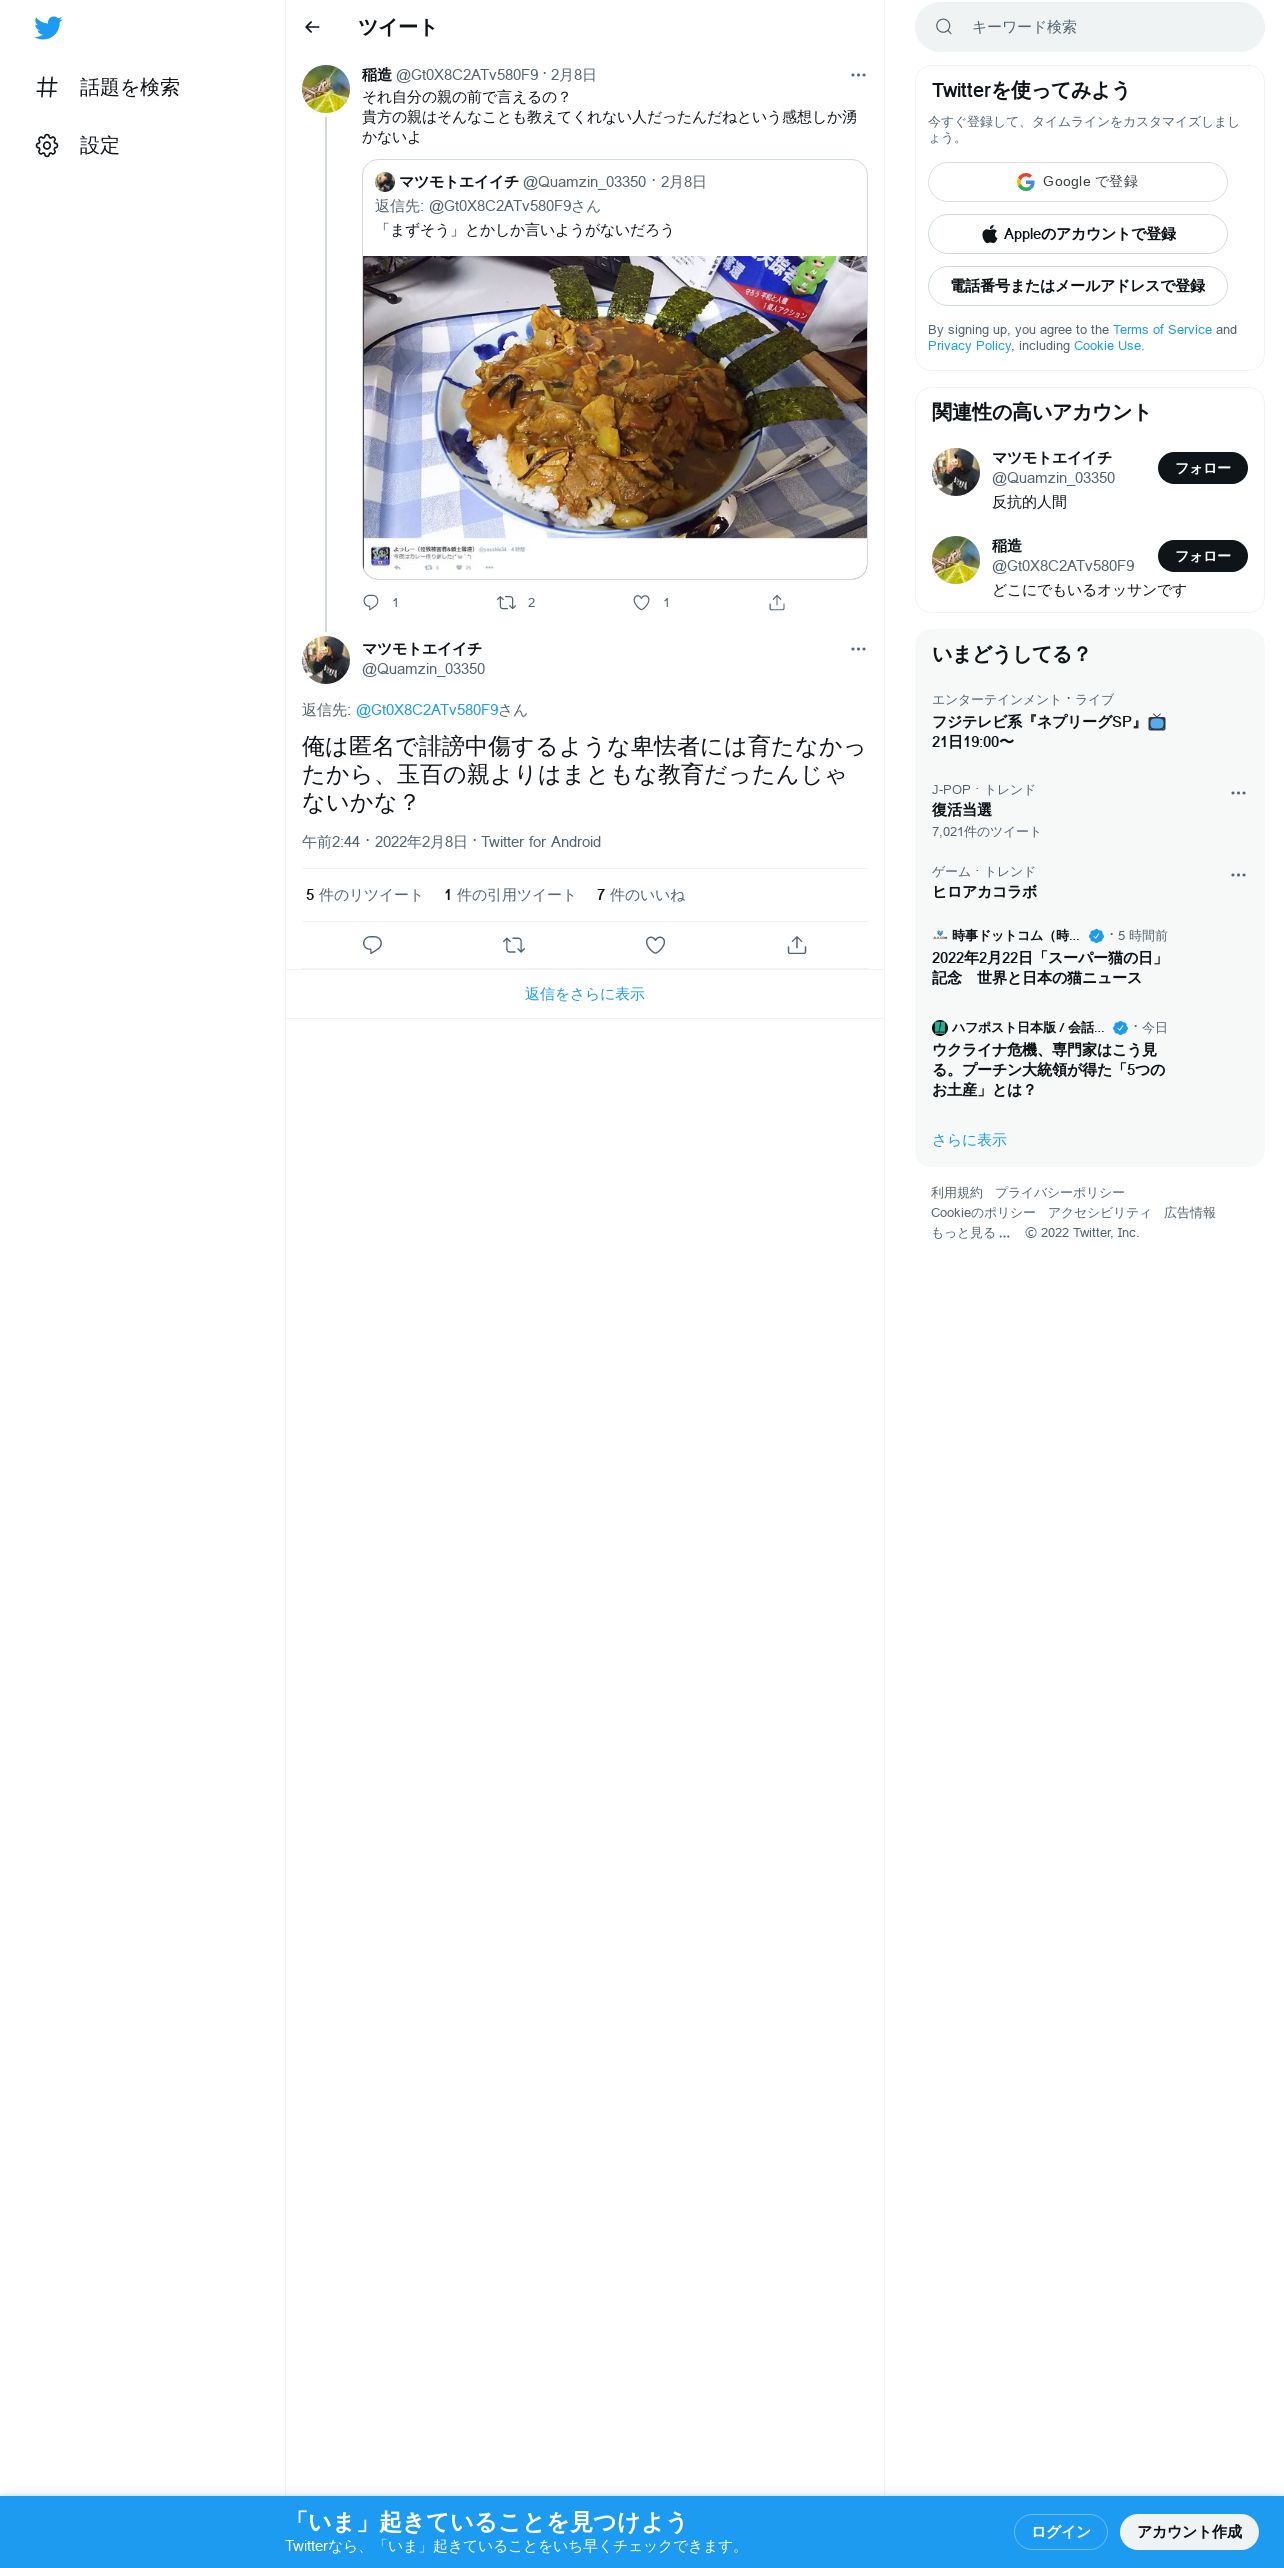Go back with the arrow icon
This screenshot has width=1284, height=2568.
click(x=312, y=27)
